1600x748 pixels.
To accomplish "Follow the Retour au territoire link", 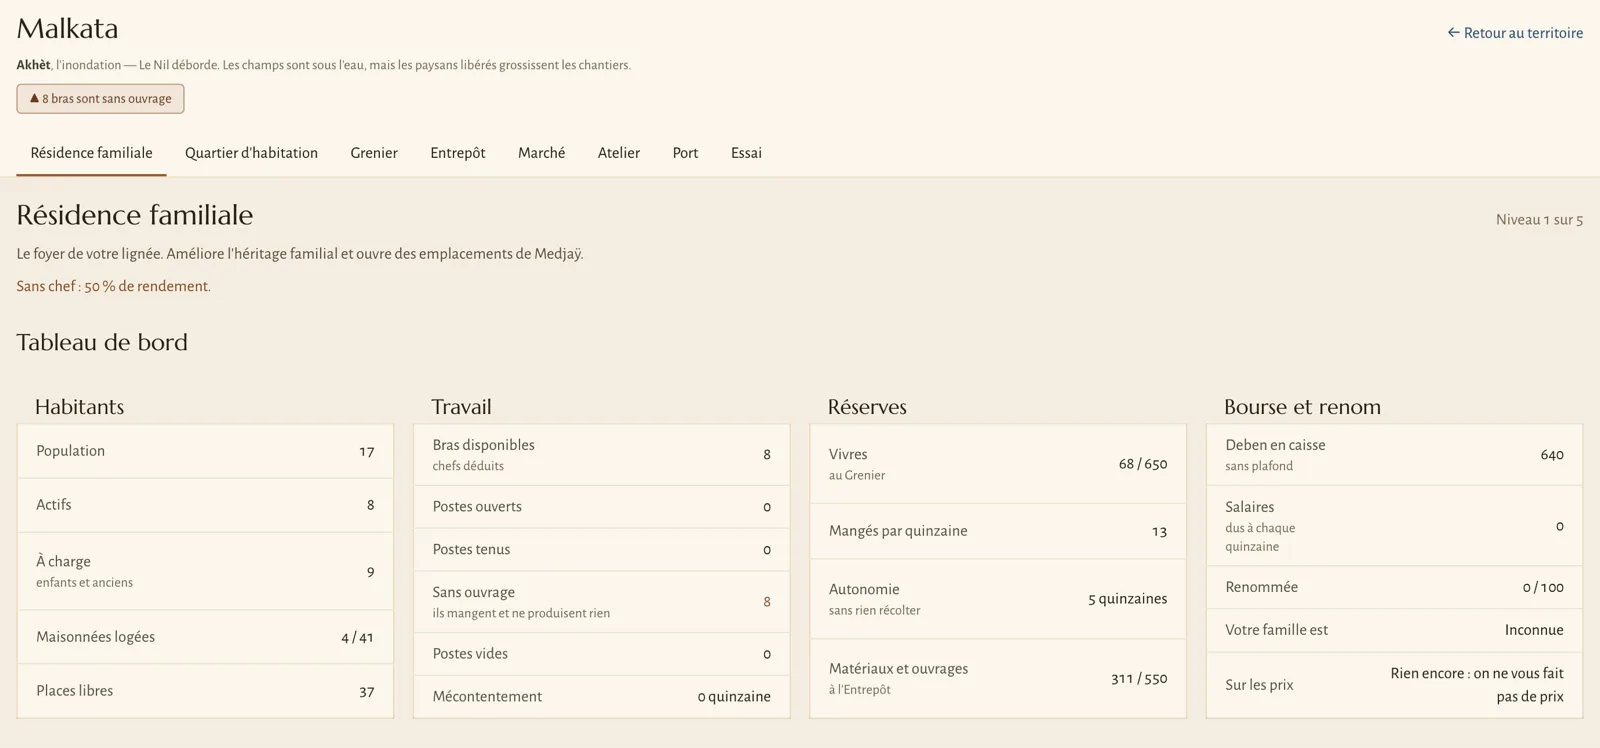I will pyautogui.click(x=1515, y=33).
